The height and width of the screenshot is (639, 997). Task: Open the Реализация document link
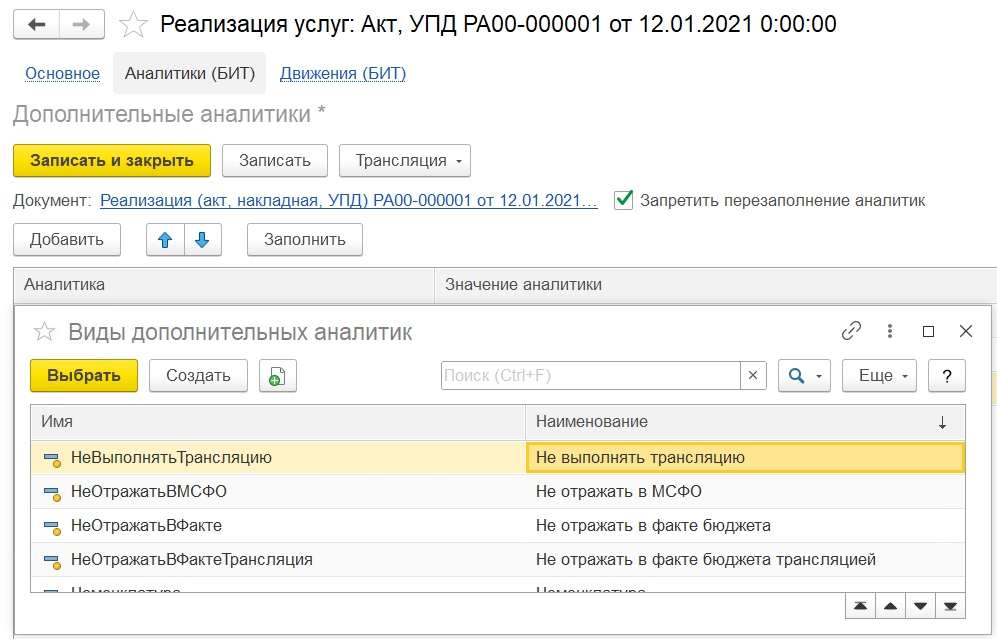349,201
